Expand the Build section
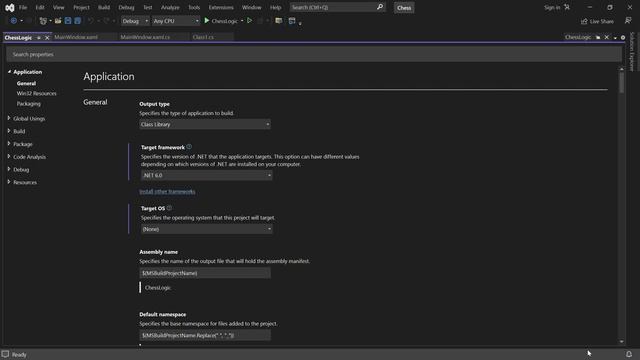The height and width of the screenshot is (360, 640). point(9,131)
